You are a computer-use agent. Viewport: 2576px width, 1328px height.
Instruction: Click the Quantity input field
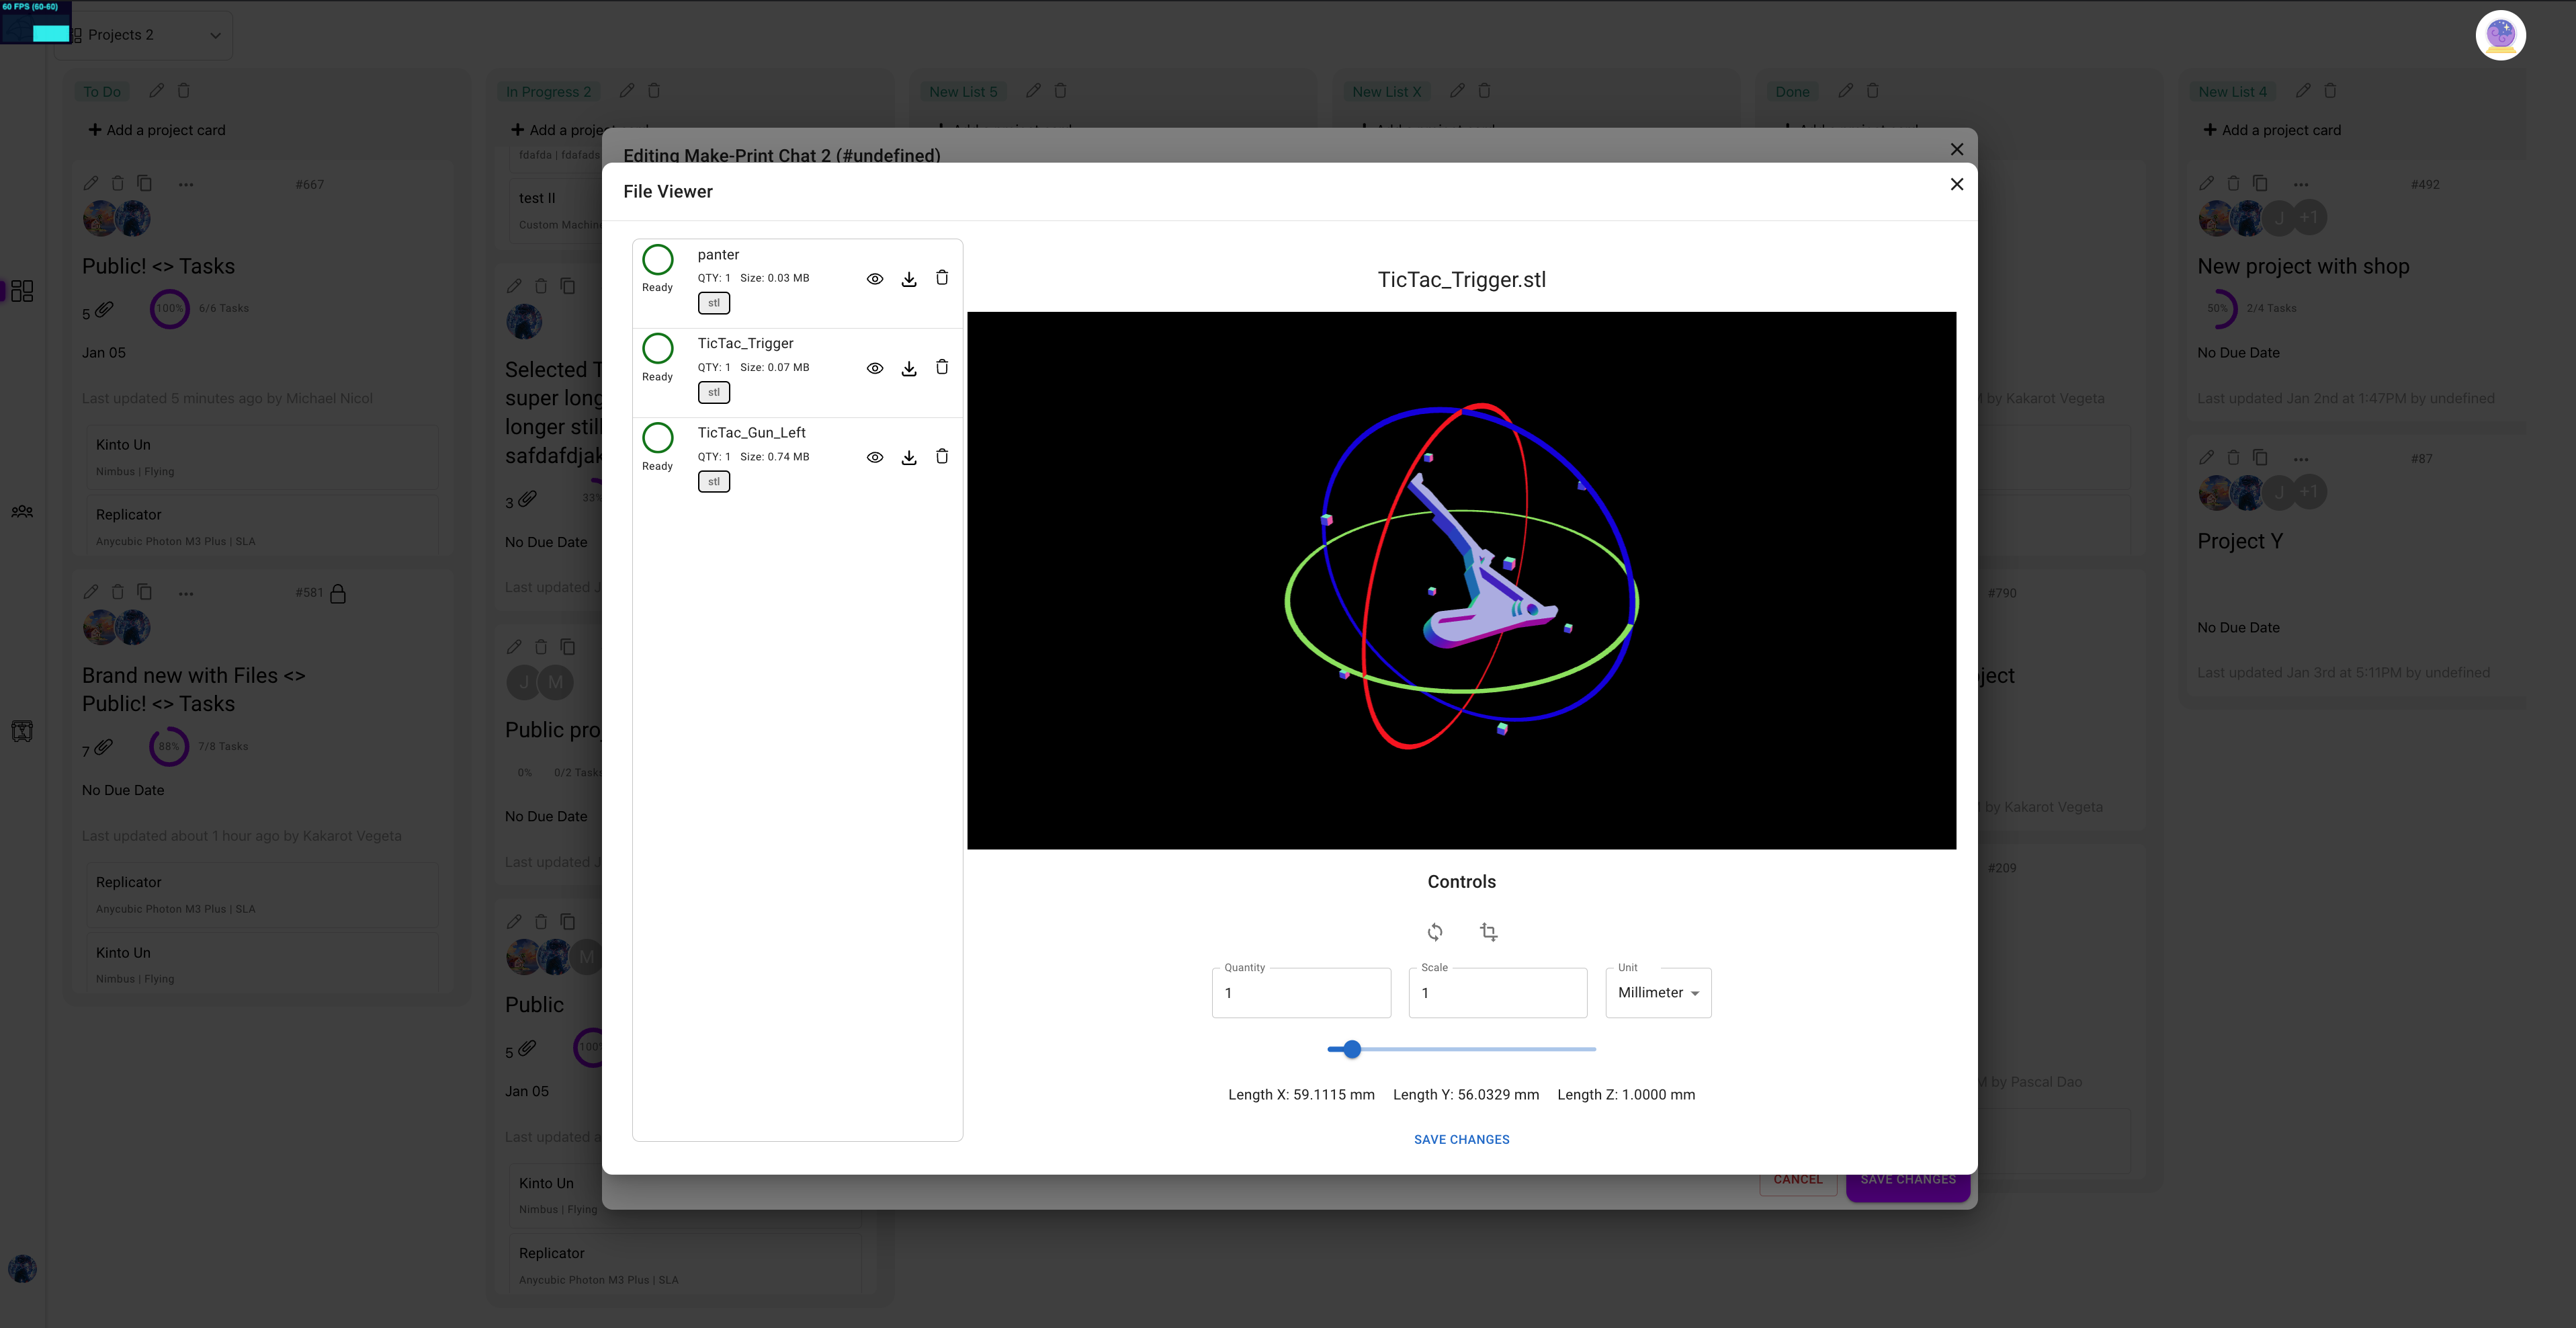pyautogui.click(x=1300, y=993)
